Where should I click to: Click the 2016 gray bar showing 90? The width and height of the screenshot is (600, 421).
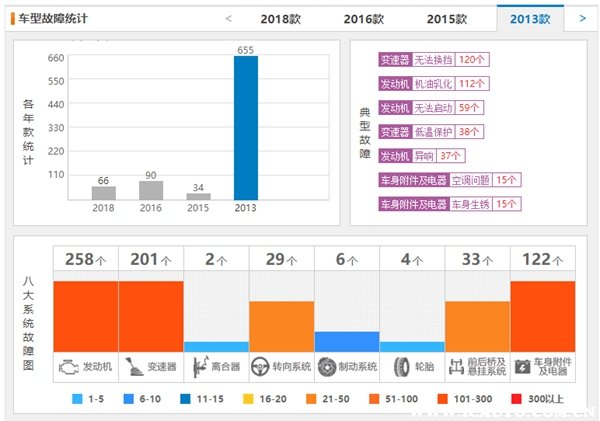click(x=151, y=190)
